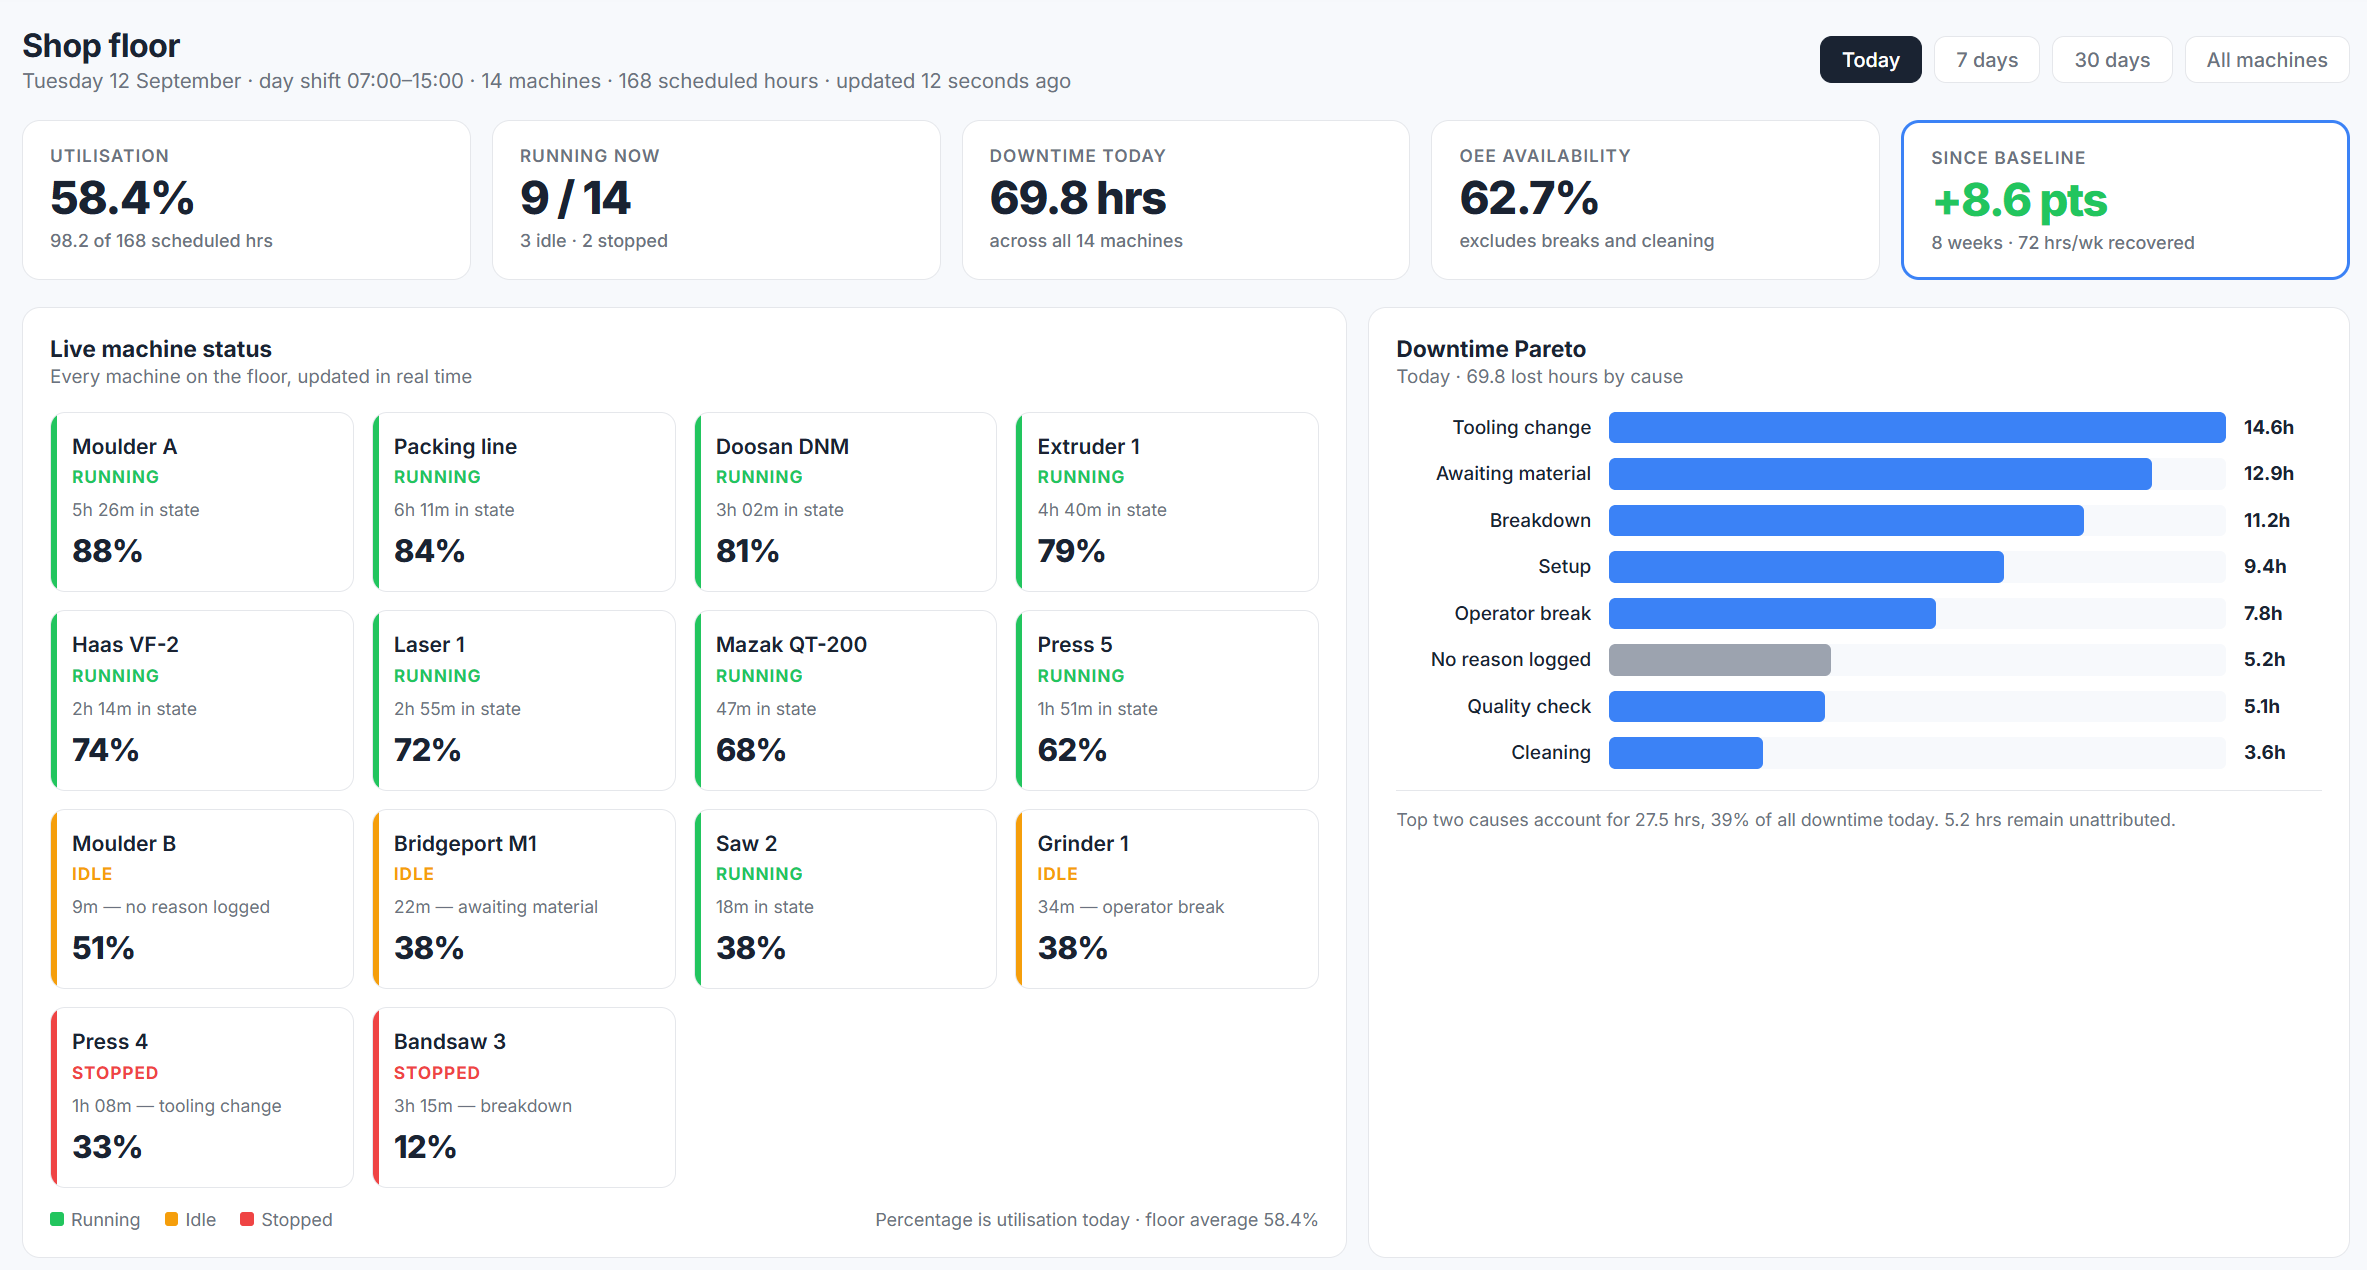The image size is (2367, 1270).
Task: Click Moulder A's 88% utilisation figure
Action: (x=107, y=551)
